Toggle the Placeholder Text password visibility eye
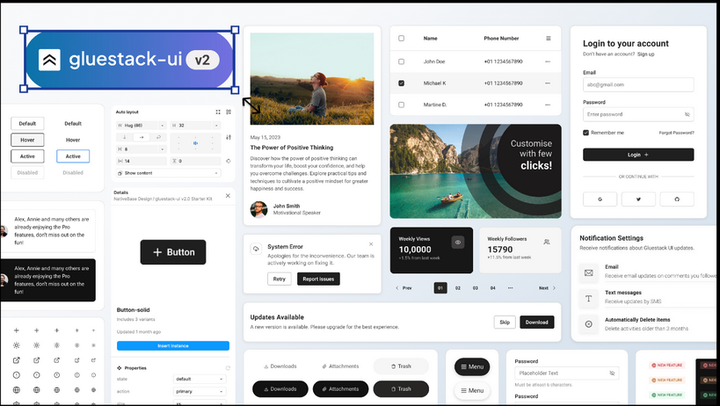Screen dimensions: 720x406 (612, 373)
